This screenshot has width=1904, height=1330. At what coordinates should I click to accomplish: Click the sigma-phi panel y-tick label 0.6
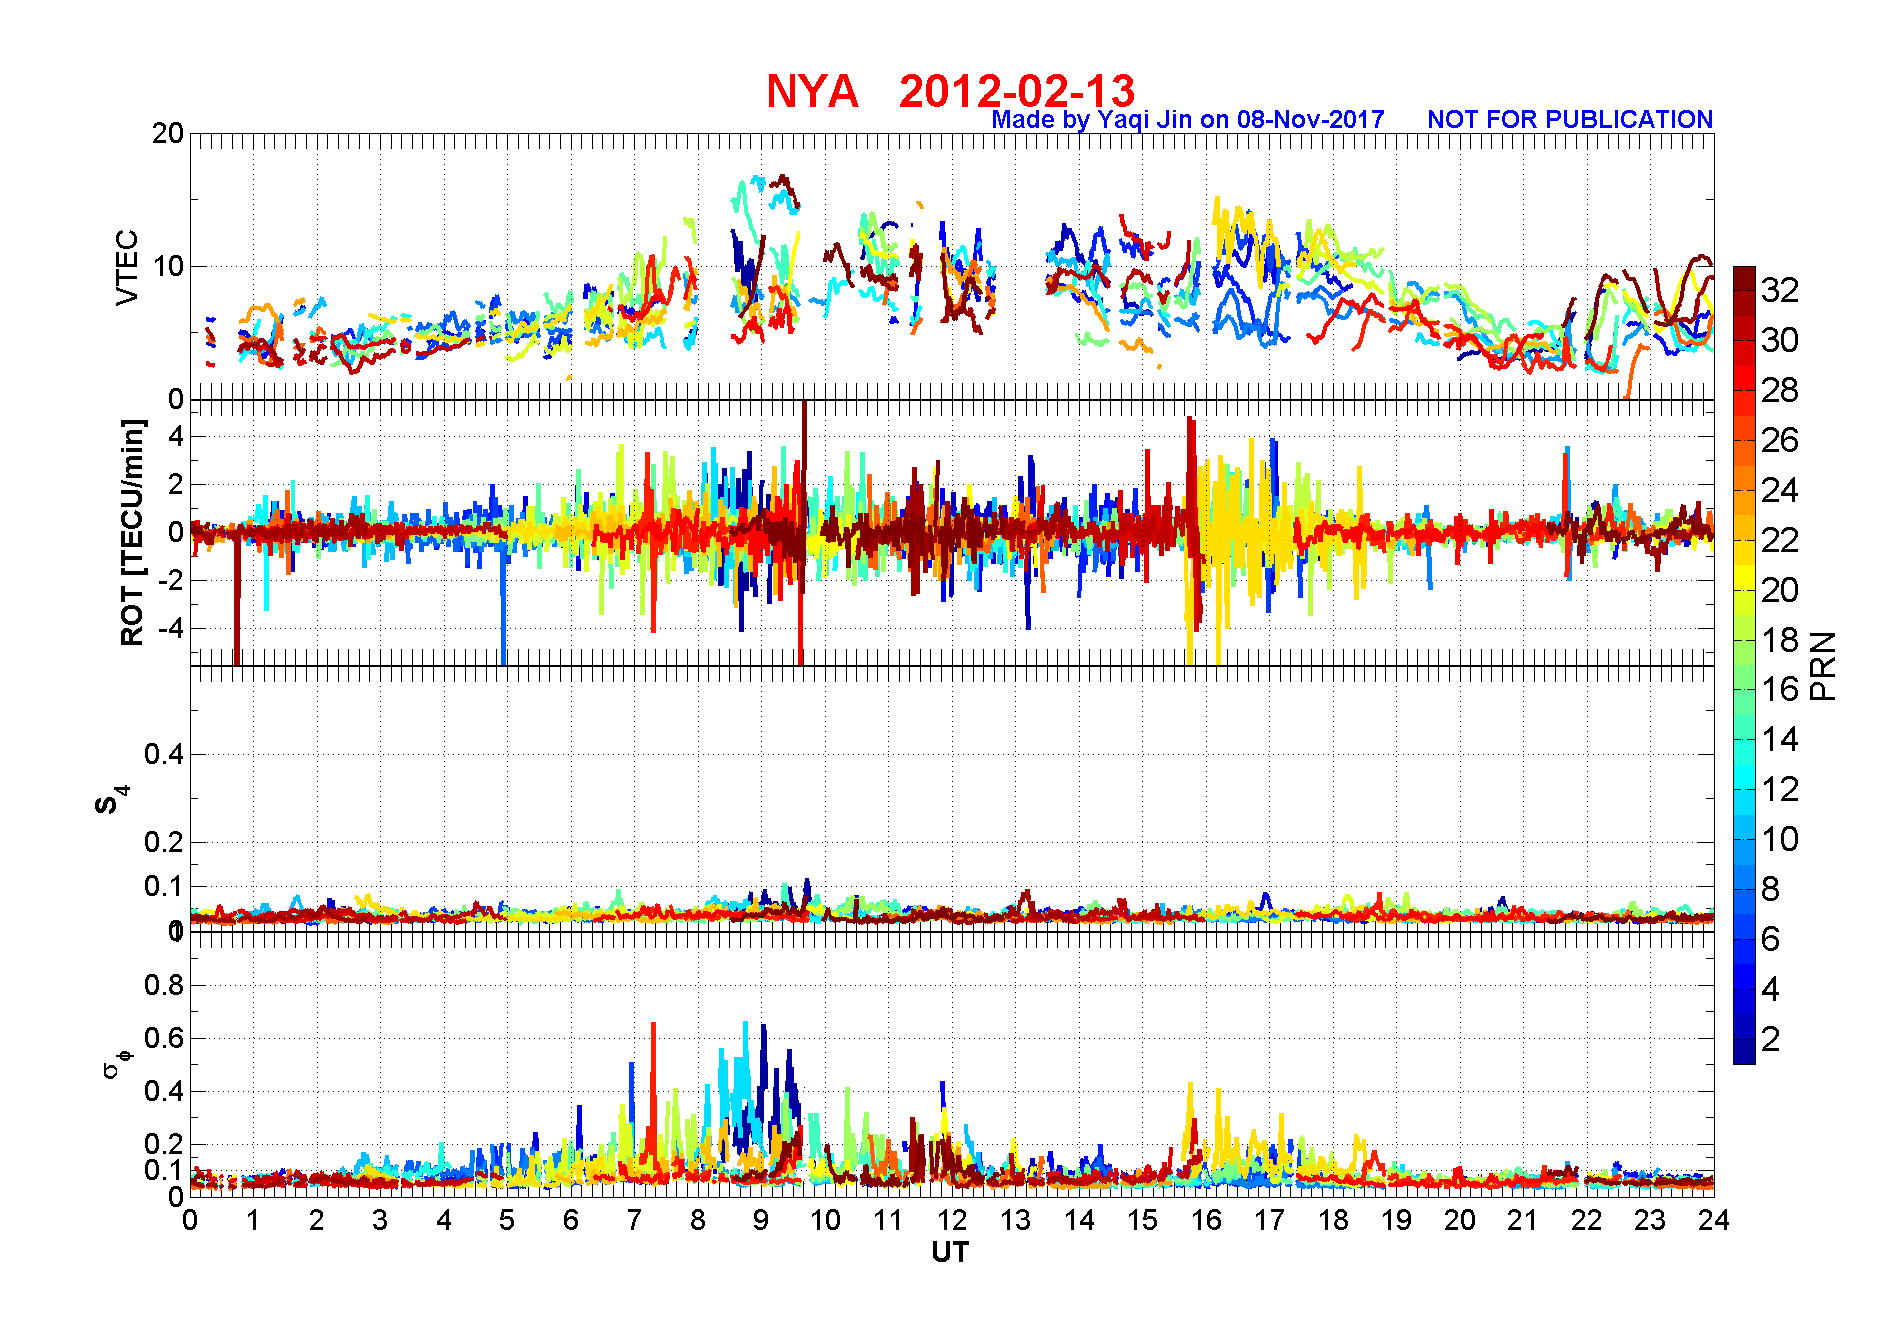164,1038
